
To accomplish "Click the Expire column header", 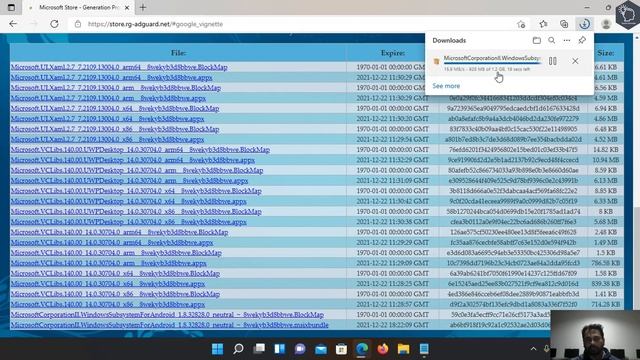I will click(392, 53).
